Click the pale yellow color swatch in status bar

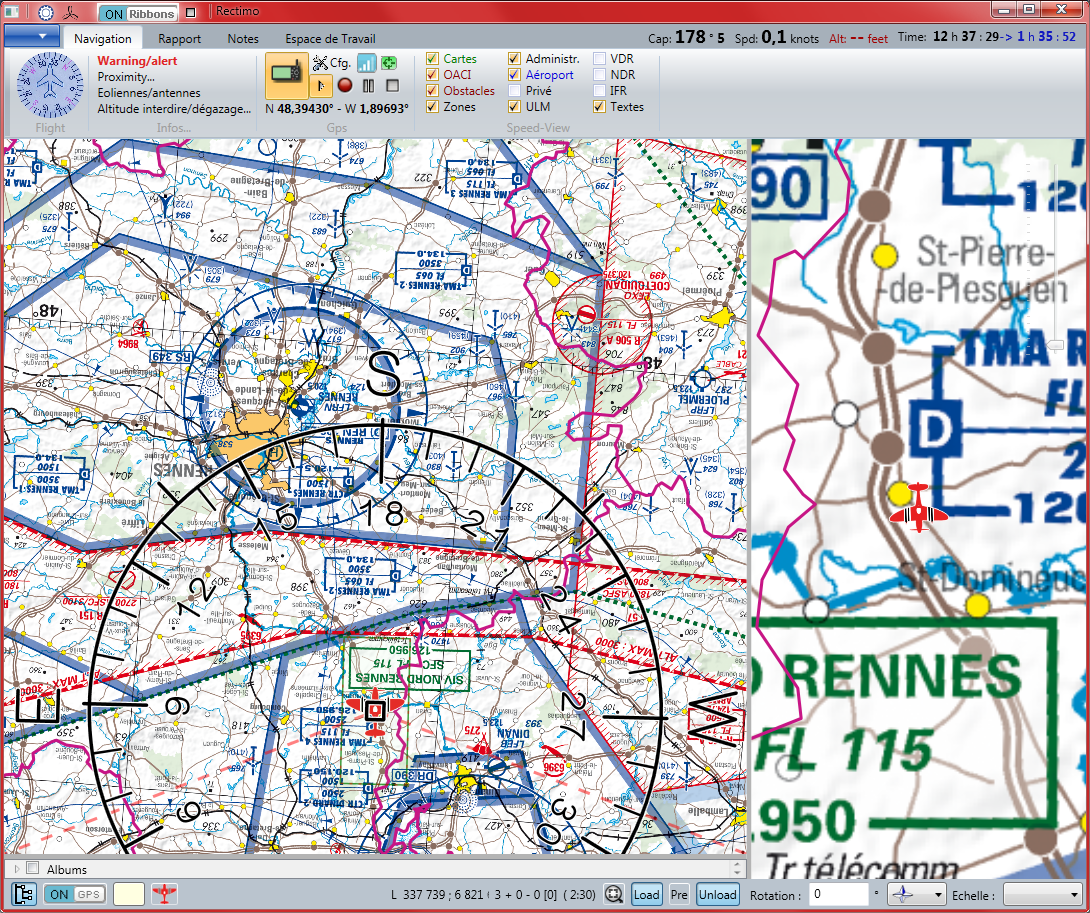(129, 894)
